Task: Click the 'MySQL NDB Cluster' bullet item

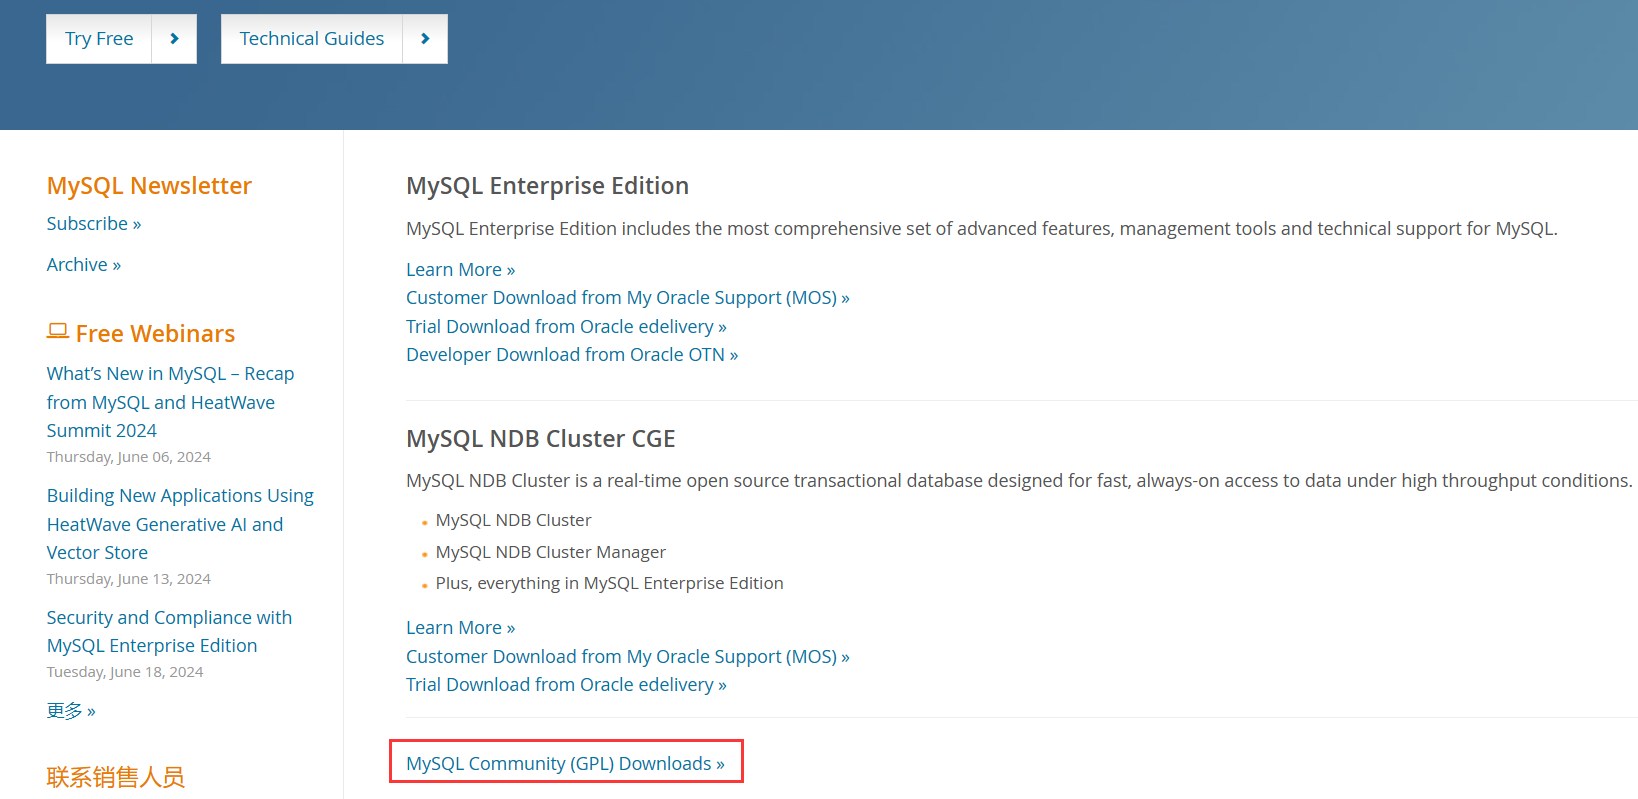Action: point(514,521)
